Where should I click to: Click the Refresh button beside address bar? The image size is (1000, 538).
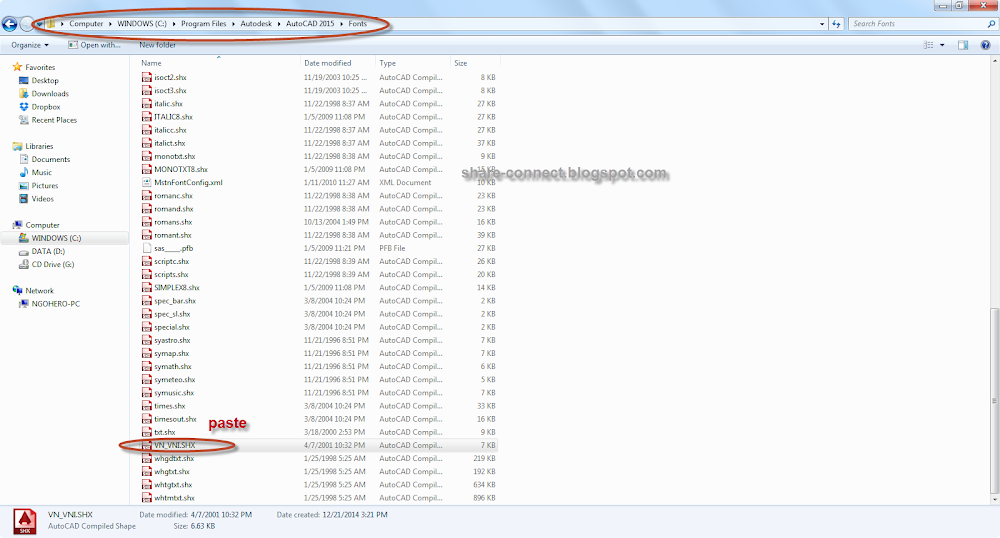[836, 24]
